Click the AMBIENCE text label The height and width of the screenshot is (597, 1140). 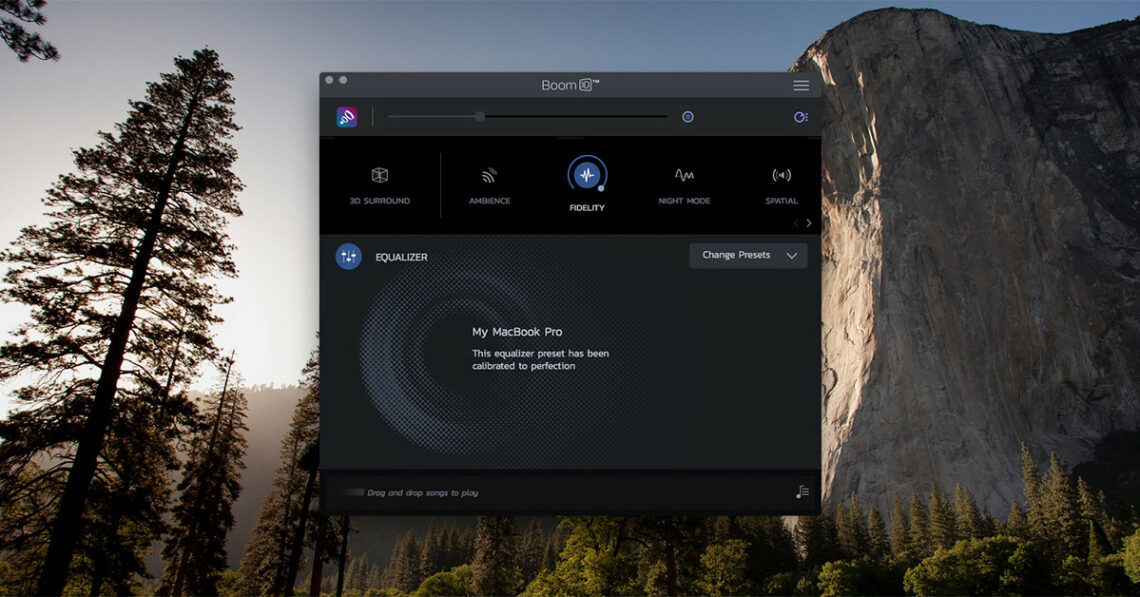coord(489,201)
